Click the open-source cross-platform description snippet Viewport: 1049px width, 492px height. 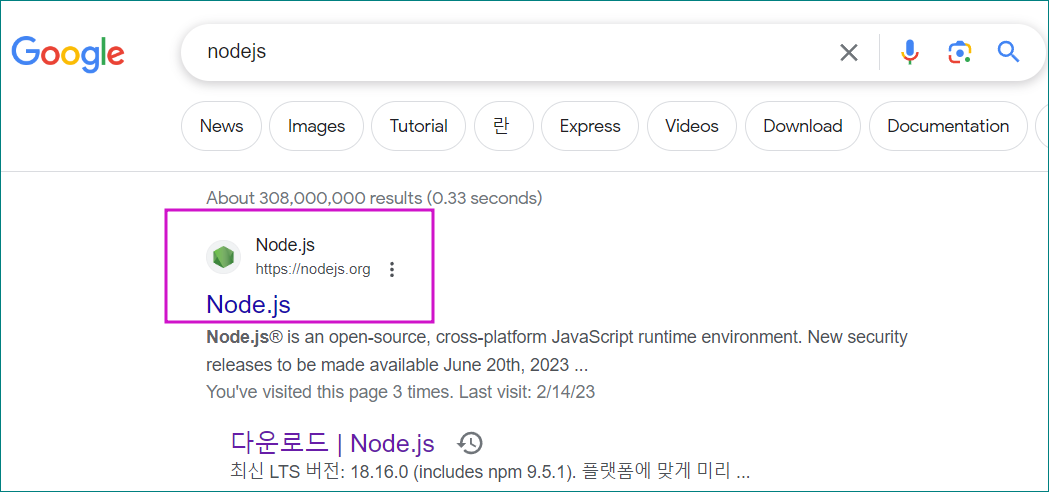(557, 351)
